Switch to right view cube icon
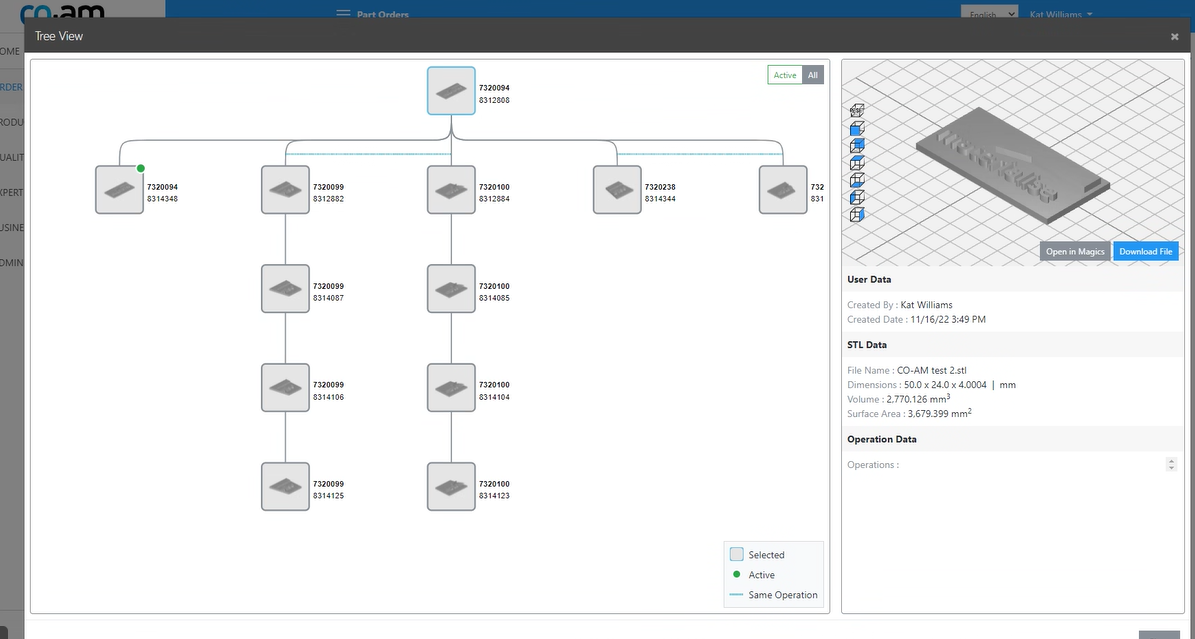Viewport: 1195px width, 639px height. point(856,215)
